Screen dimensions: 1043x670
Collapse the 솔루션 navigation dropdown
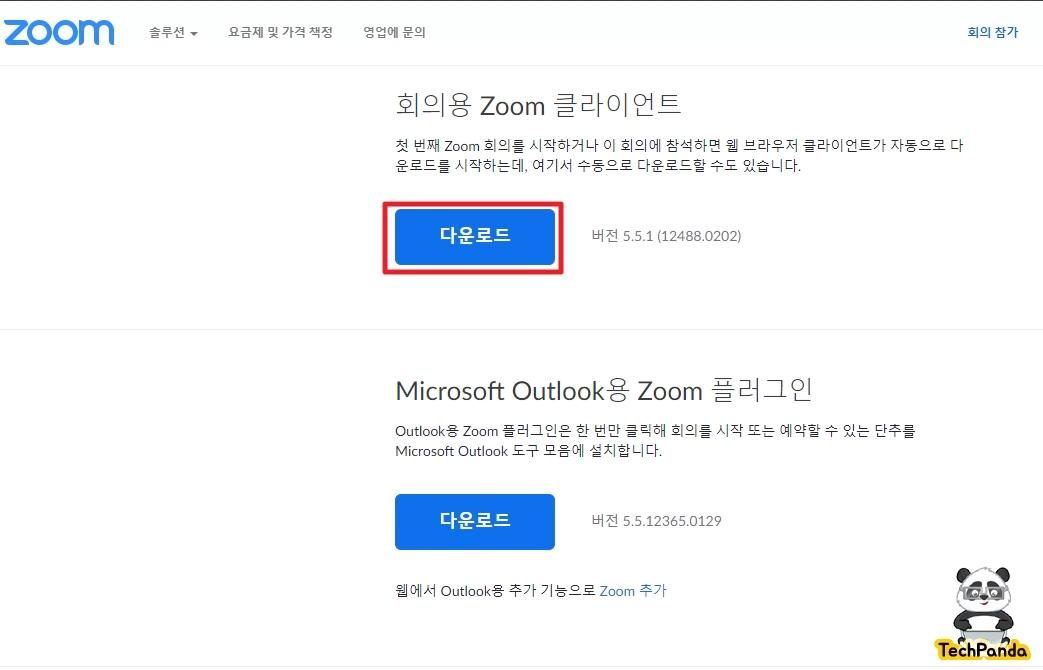[x=170, y=32]
